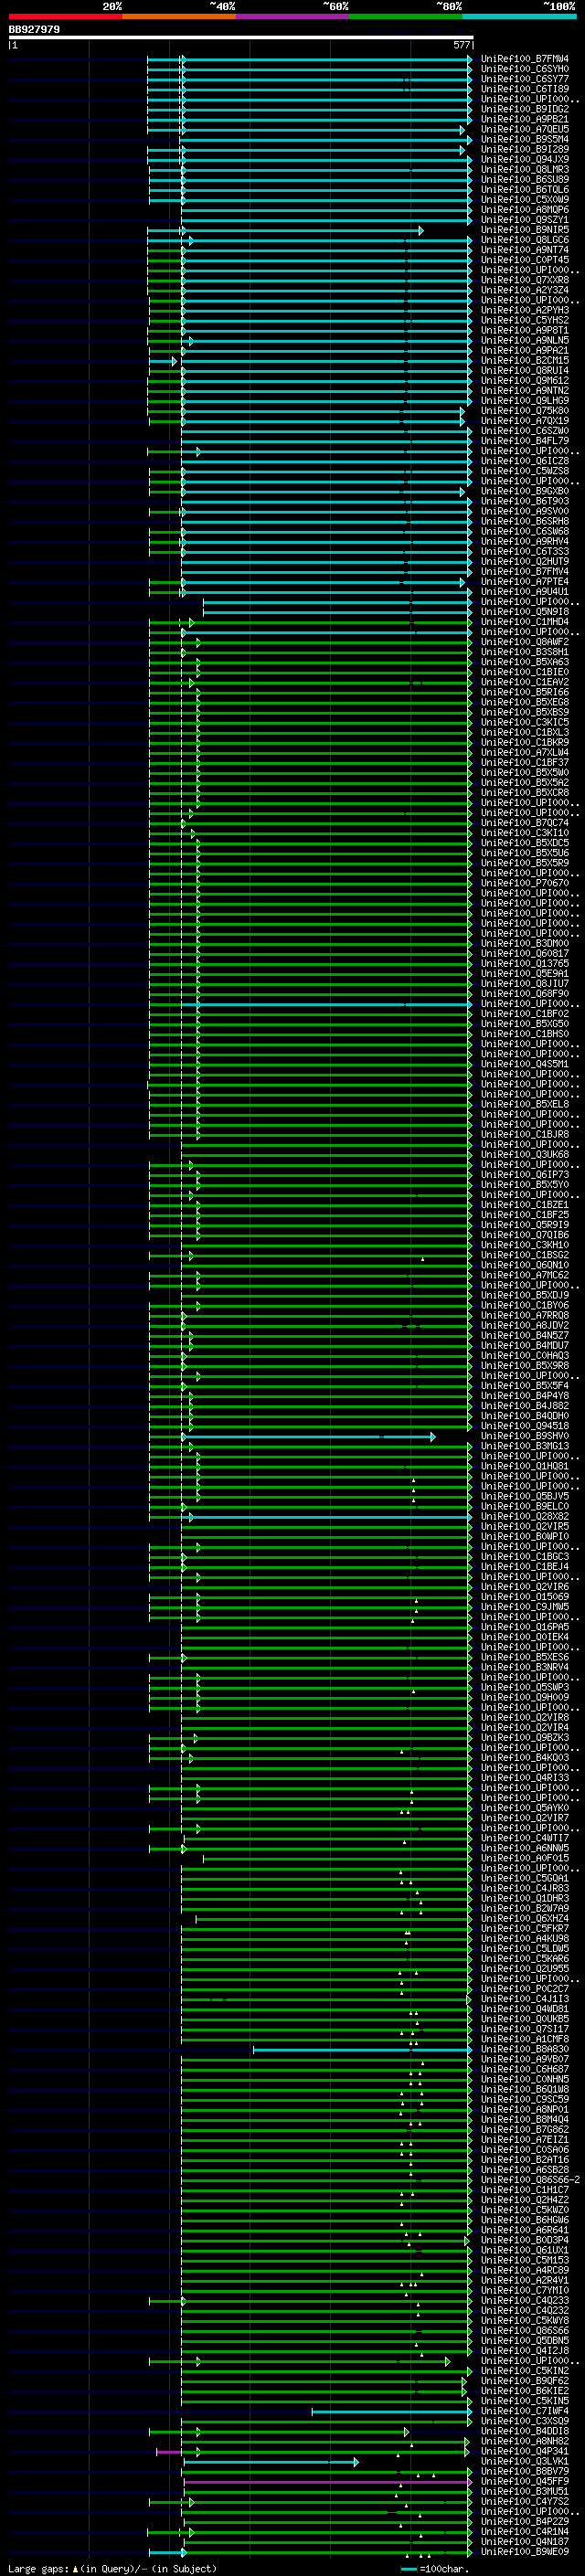Click the query end position 577
The width and height of the screenshot is (585, 2576).
[462, 45]
